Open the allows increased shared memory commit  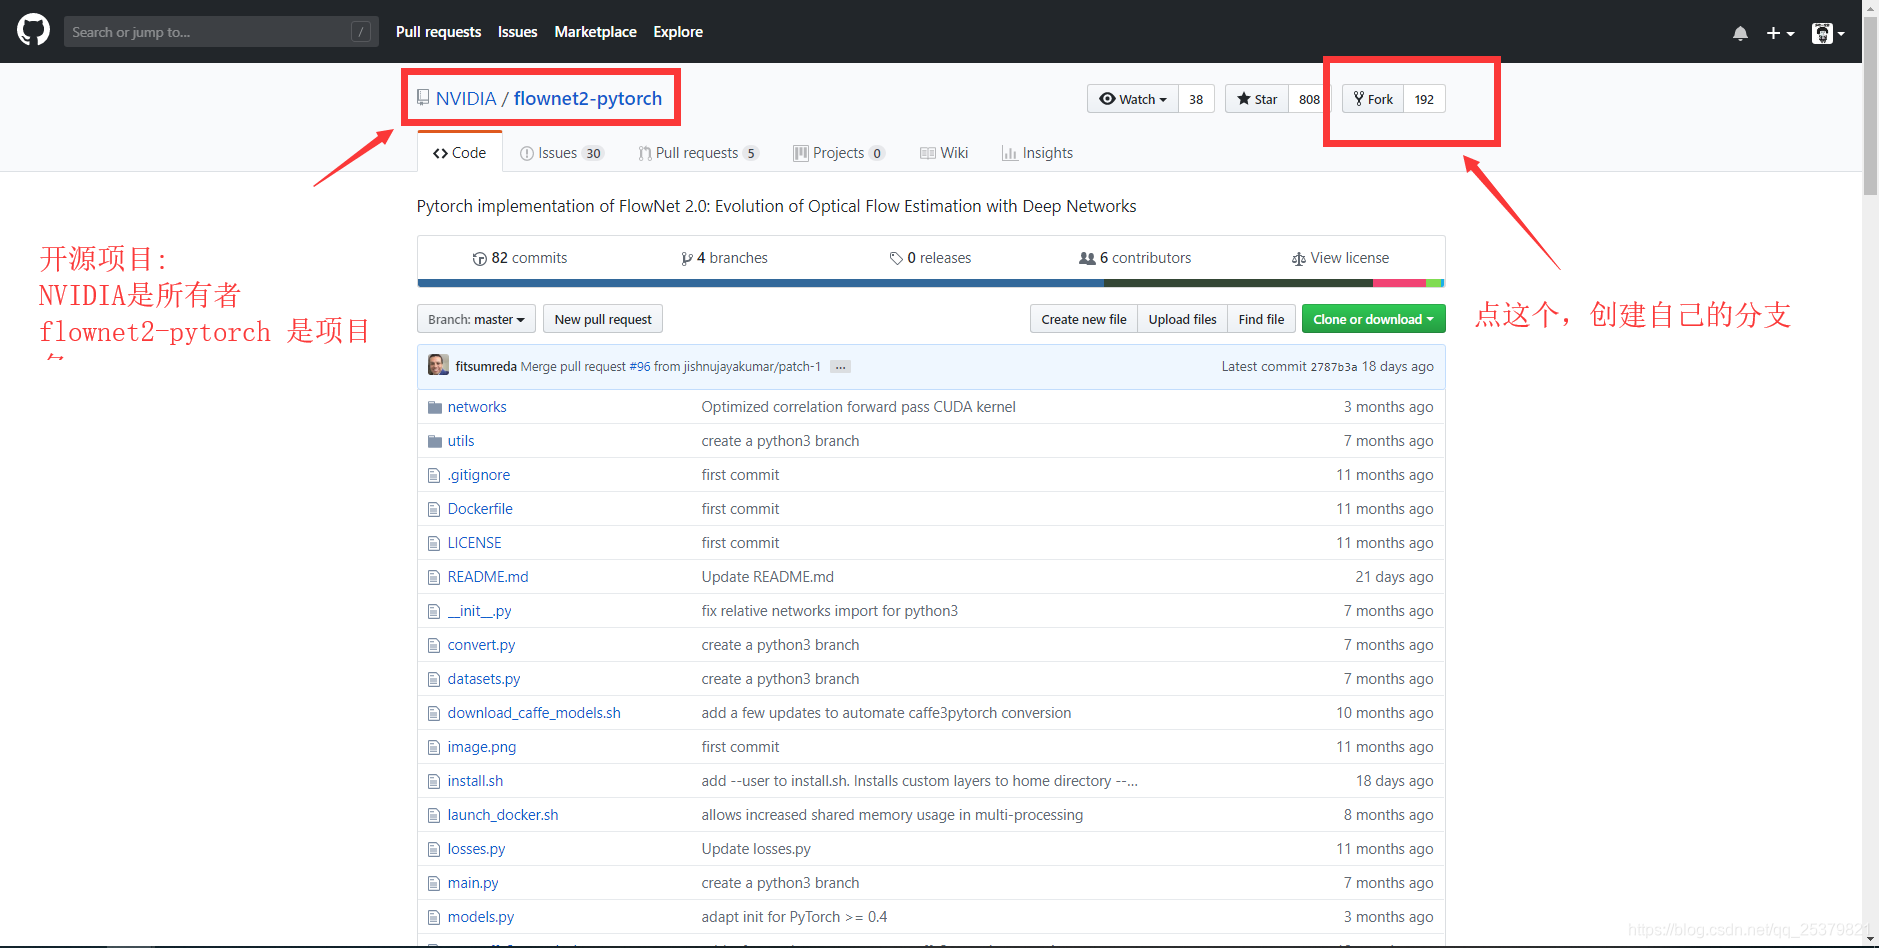[892, 815]
